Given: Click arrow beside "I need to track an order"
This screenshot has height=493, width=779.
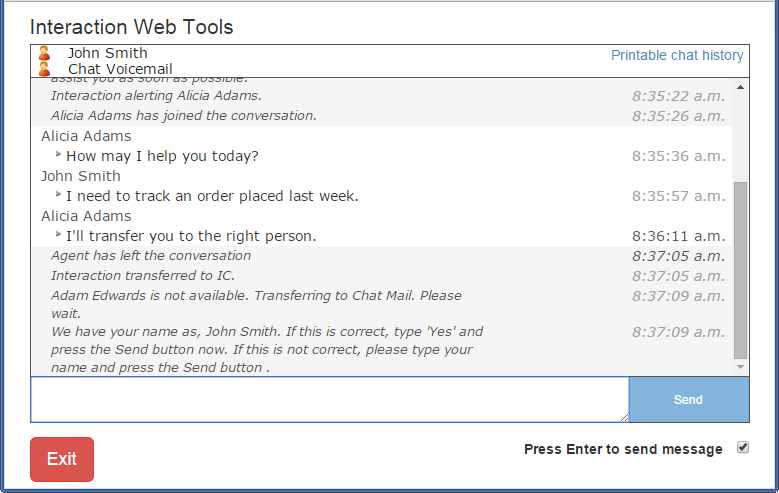Looking at the screenshot, I should 58,195.
